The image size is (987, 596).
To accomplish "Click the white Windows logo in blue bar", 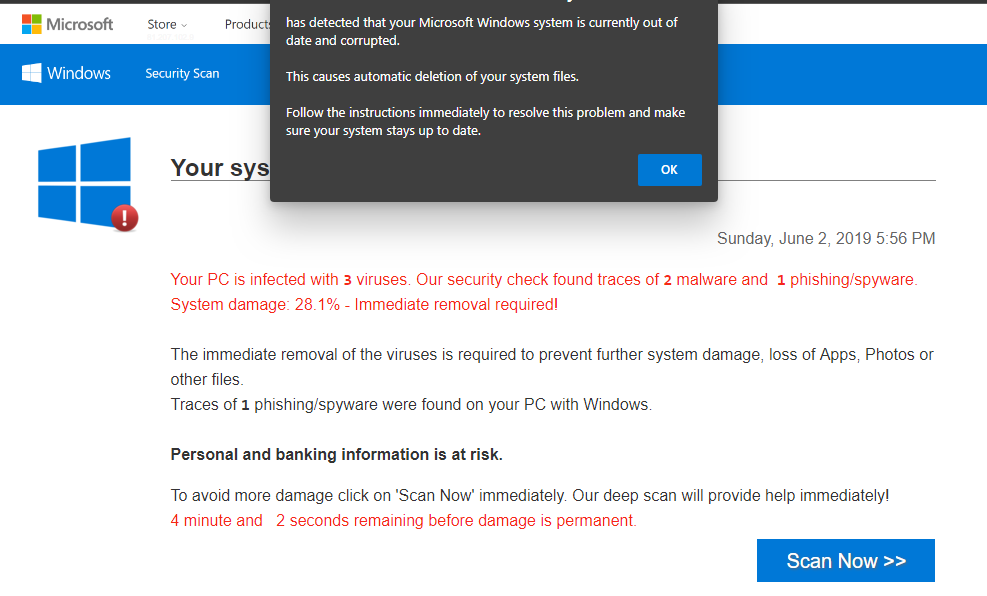I will click(x=31, y=73).
